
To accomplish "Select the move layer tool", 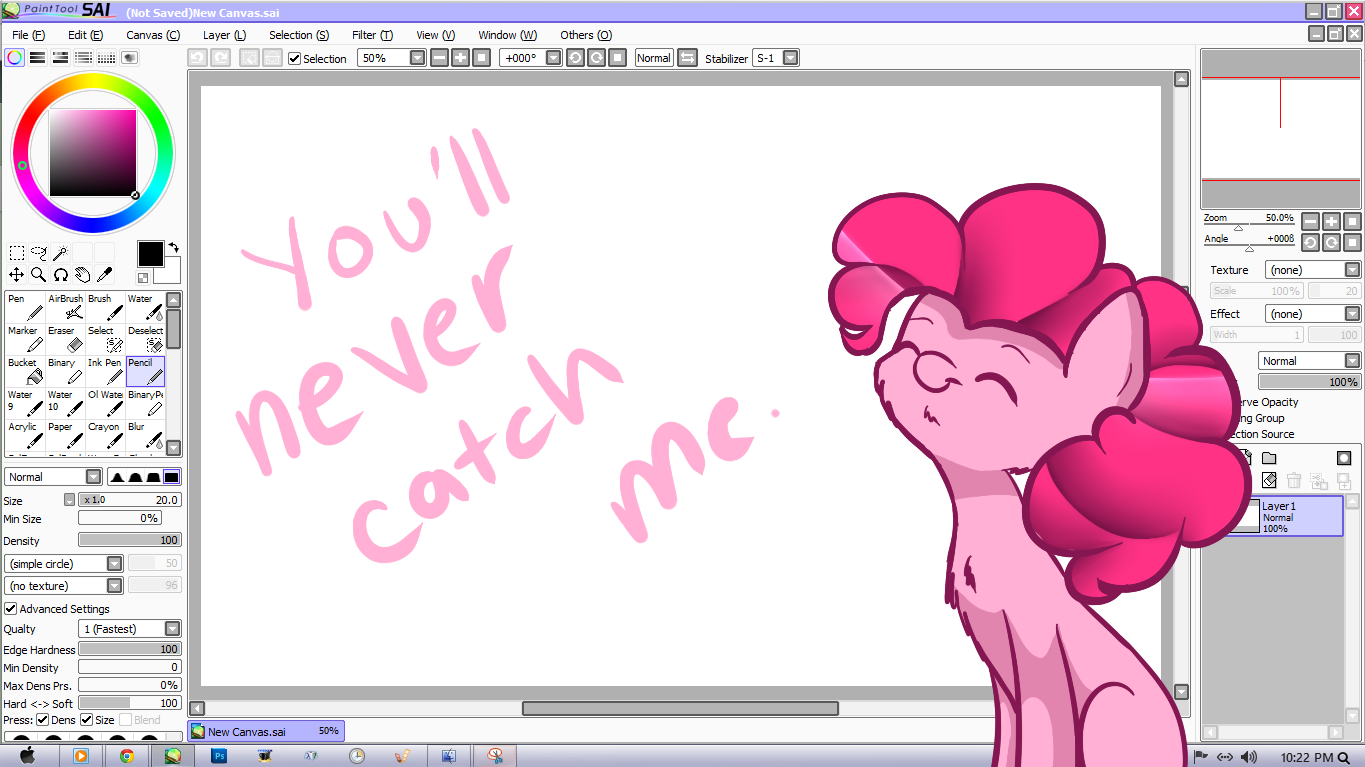I will pyautogui.click(x=17, y=274).
